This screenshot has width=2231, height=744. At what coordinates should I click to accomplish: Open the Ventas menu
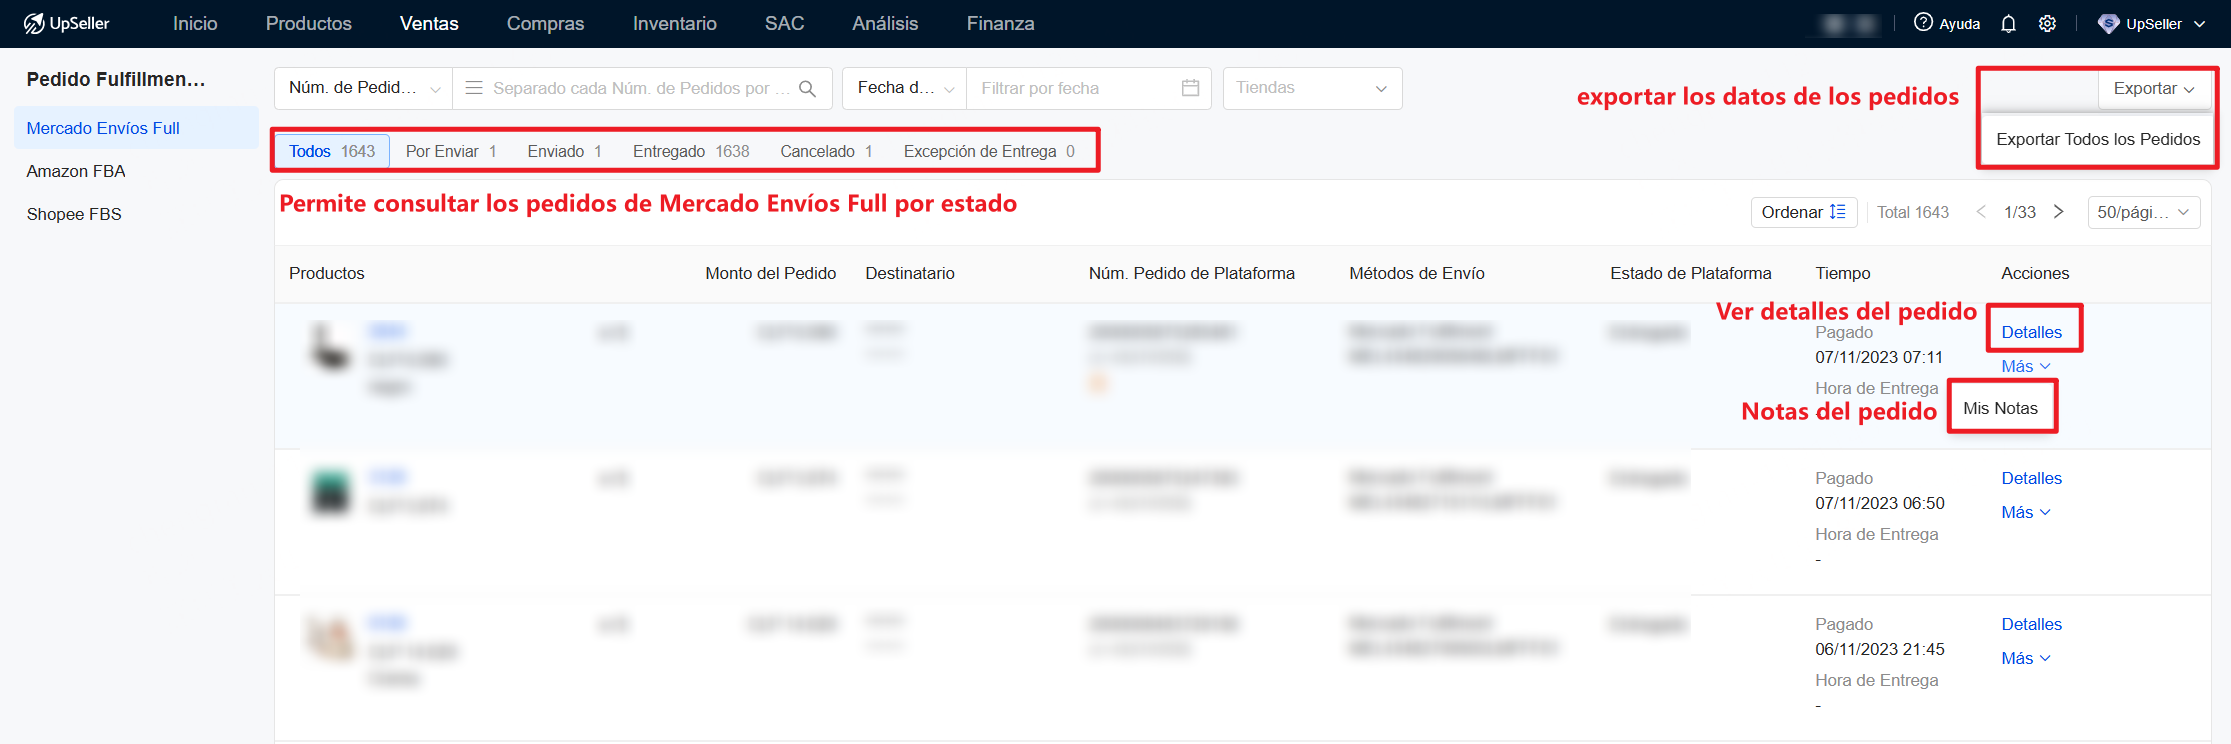coord(429,23)
